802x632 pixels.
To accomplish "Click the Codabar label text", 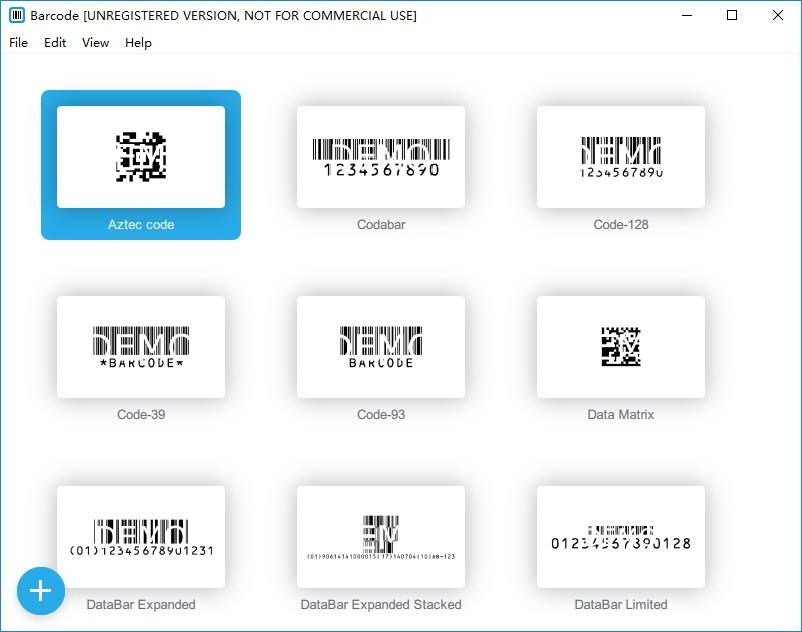I will click(381, 224).
